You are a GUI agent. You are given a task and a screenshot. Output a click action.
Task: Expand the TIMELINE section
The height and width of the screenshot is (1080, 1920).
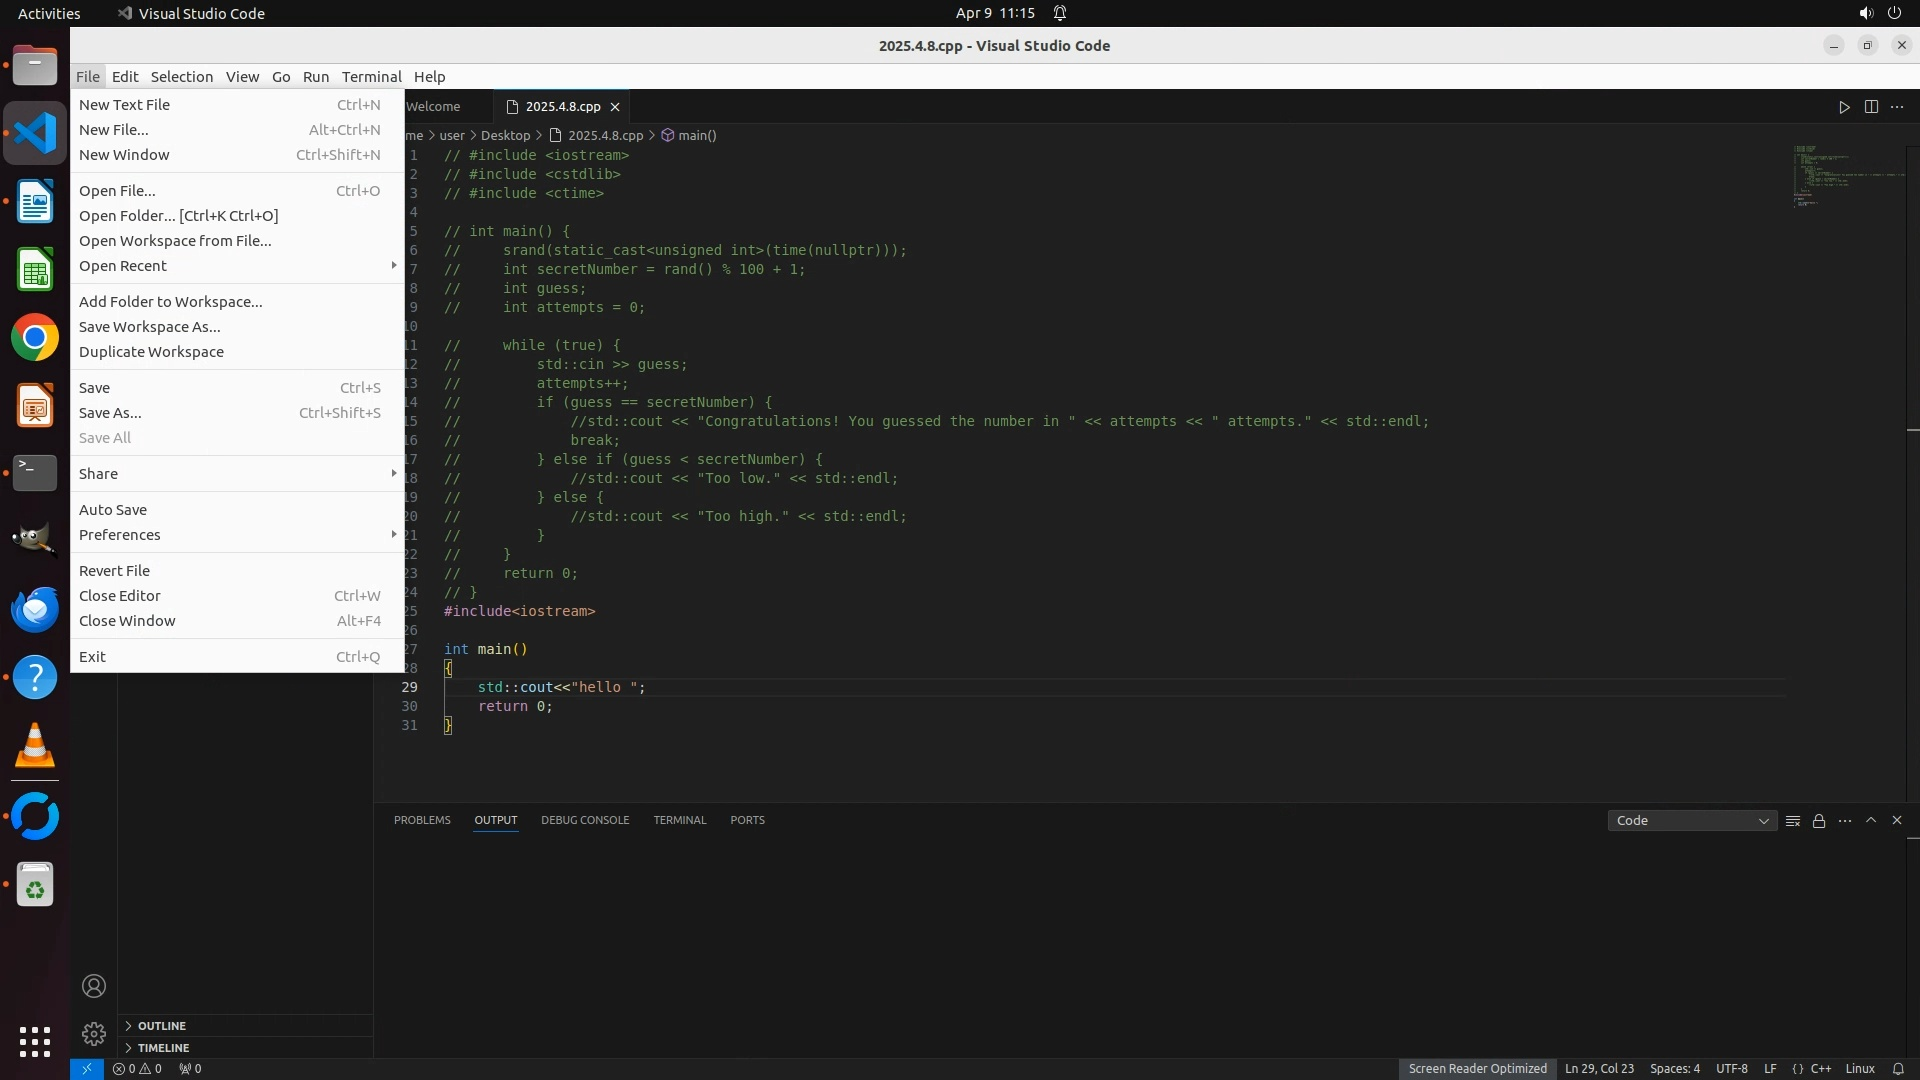pyautogui.click(x=163, y=1048)
